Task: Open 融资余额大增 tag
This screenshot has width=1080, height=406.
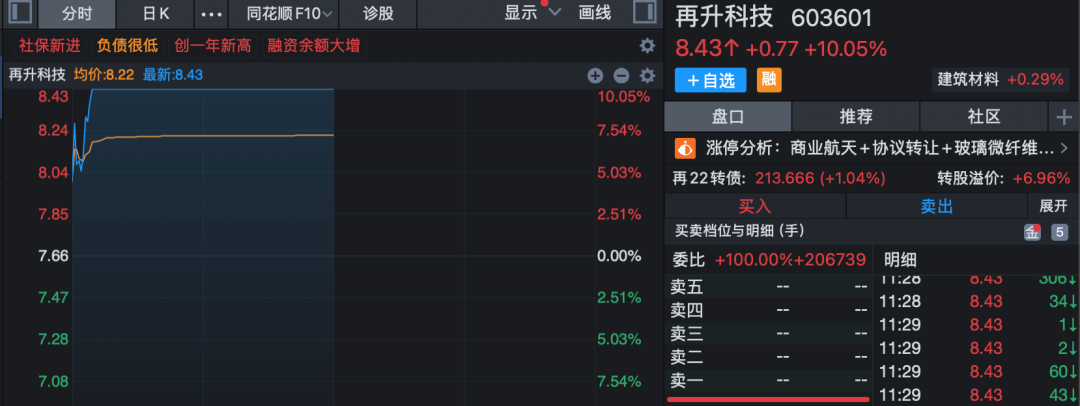Action: click(313, 46)
